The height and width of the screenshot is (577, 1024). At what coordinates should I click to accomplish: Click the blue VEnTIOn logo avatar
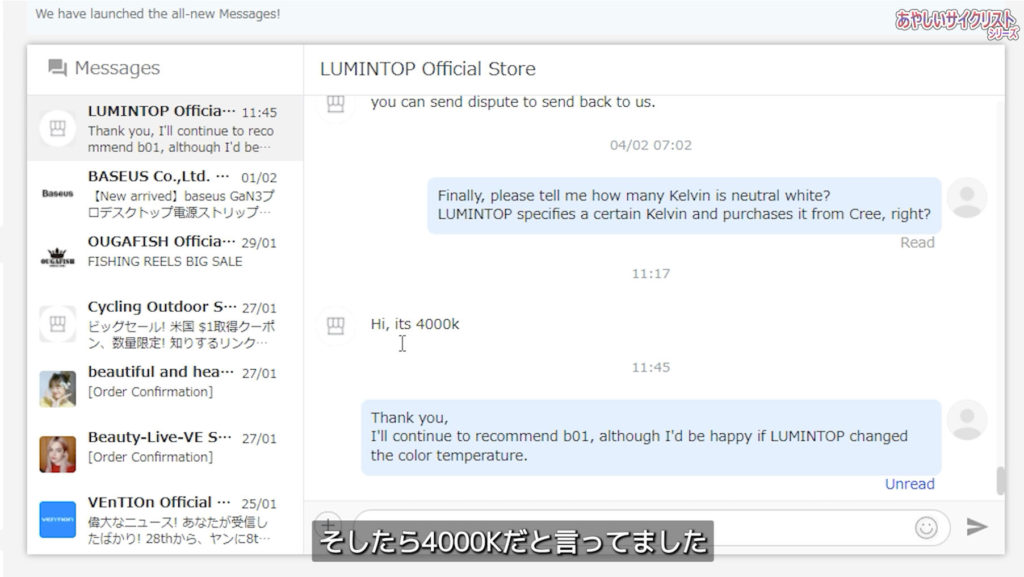coord(57,520)
